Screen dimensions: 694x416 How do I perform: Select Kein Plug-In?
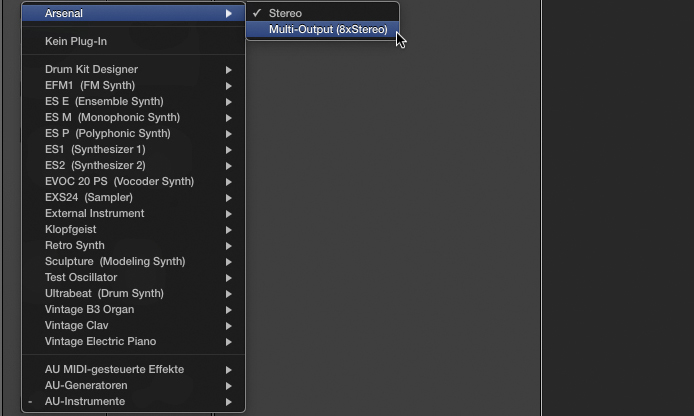(x=133, y=41)
